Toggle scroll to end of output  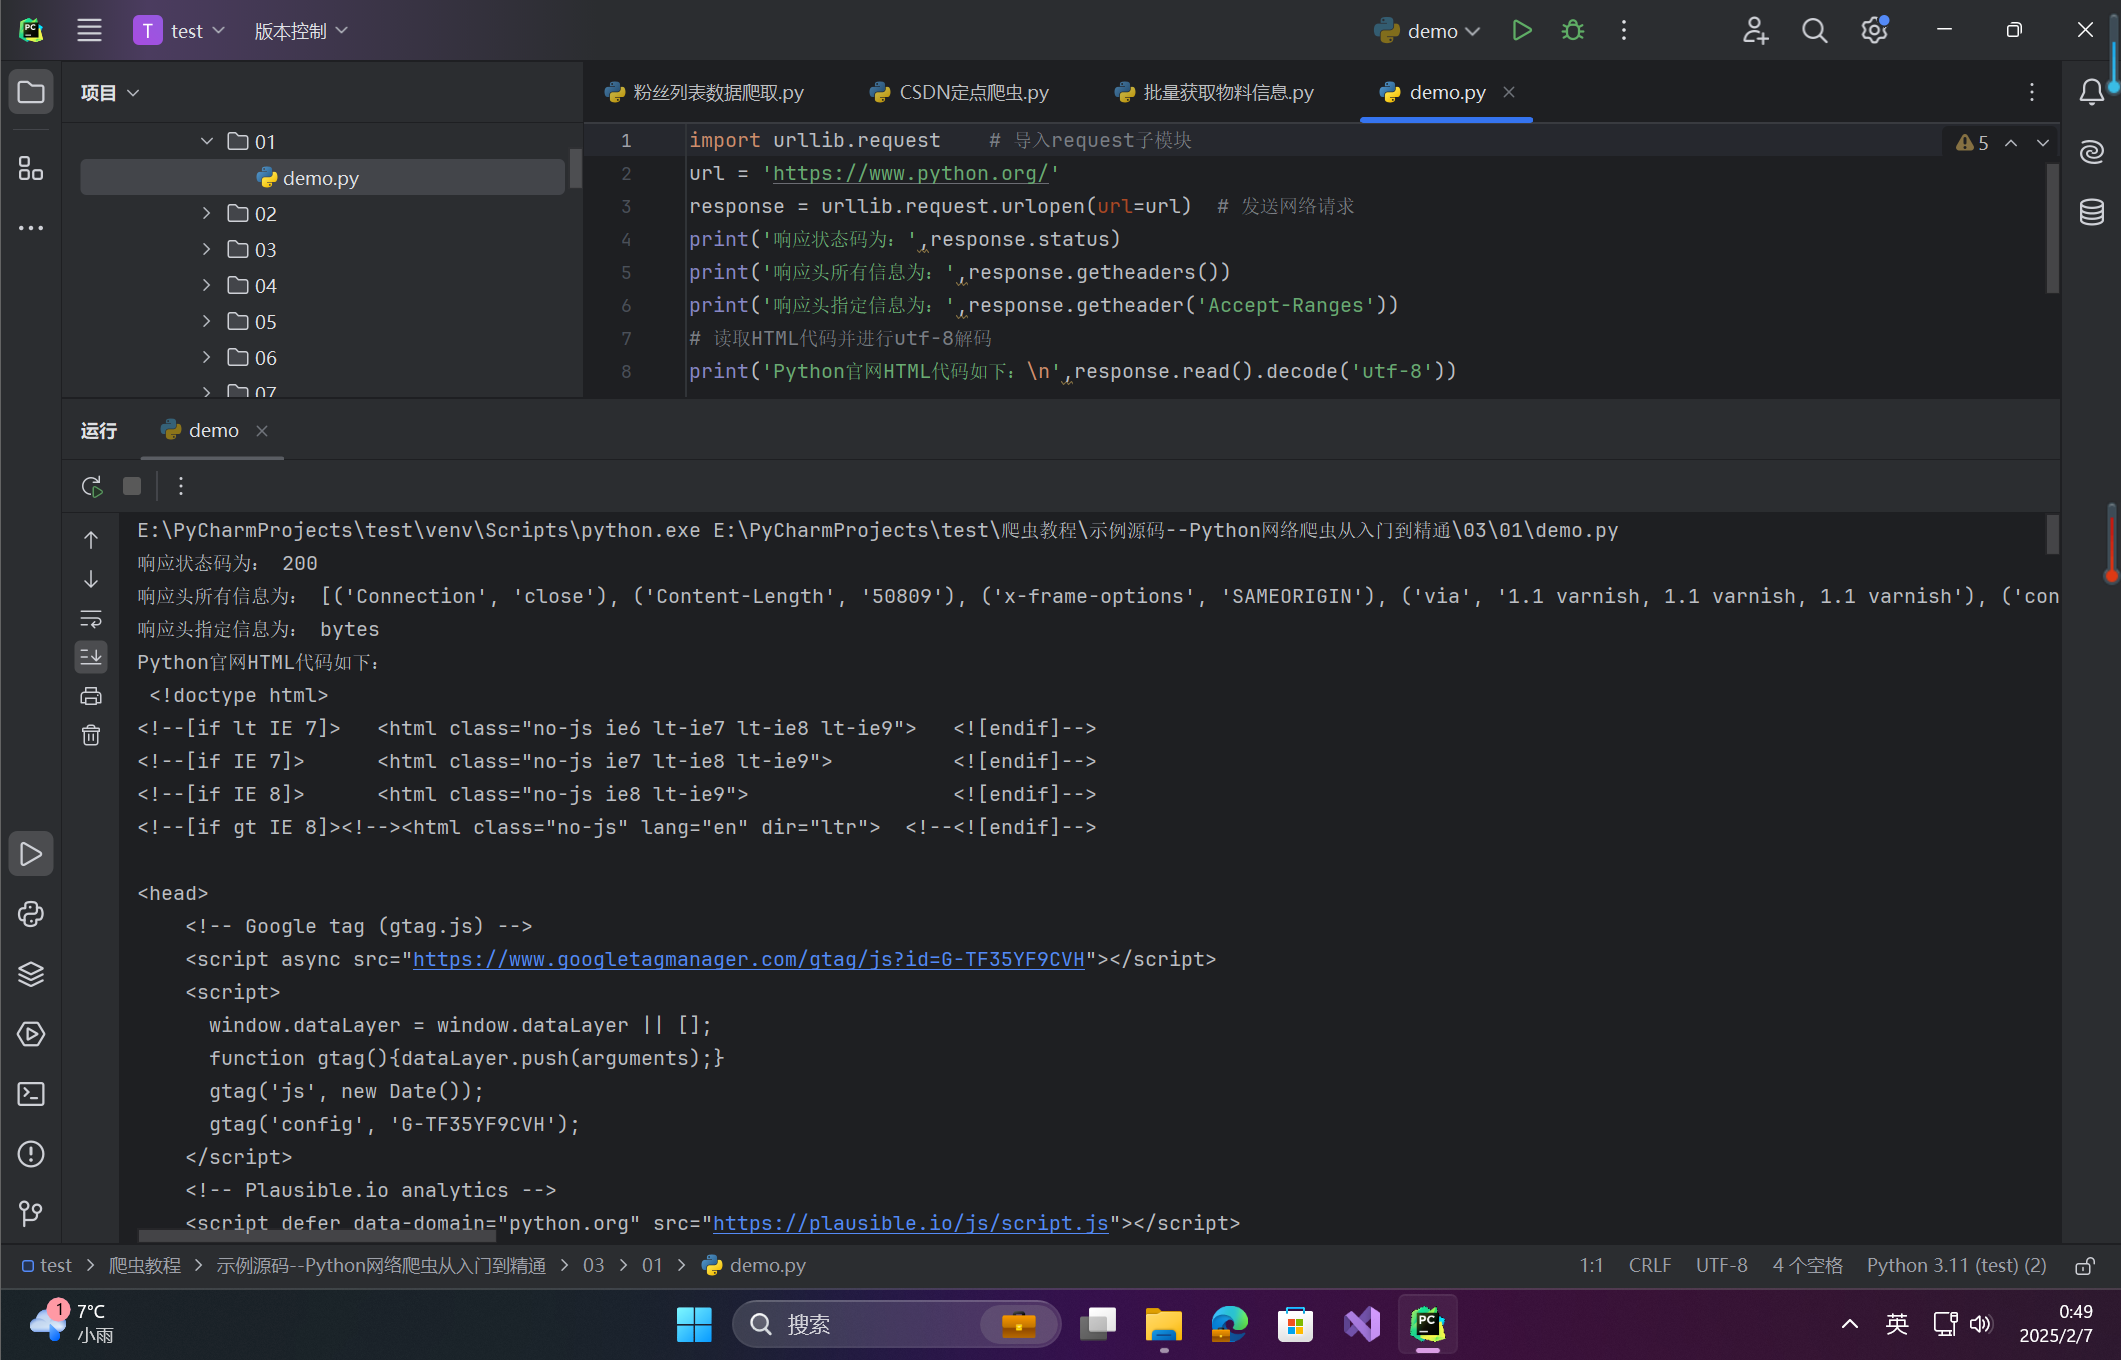coord(91,657)
